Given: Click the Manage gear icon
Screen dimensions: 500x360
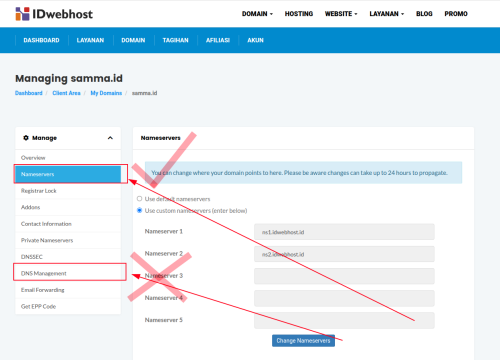Looking at the screenshot, I should pyautogui.click(x=26, y=138).
